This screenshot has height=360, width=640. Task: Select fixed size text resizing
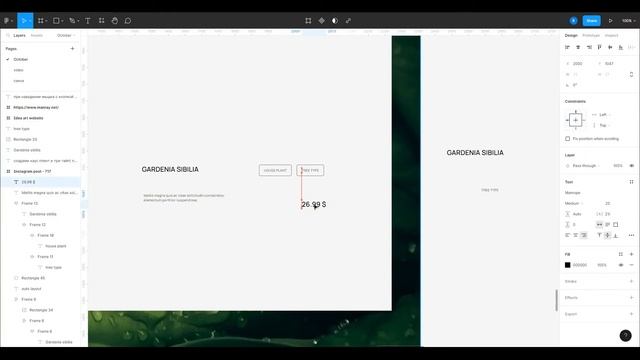[616, 224]
